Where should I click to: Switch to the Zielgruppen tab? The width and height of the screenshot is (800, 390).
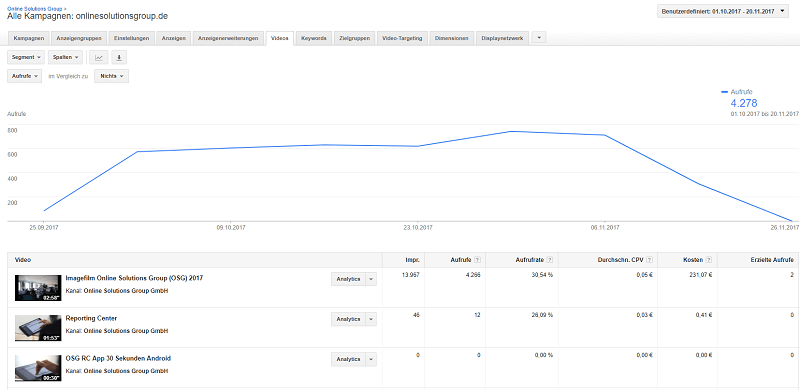(355, 38)
